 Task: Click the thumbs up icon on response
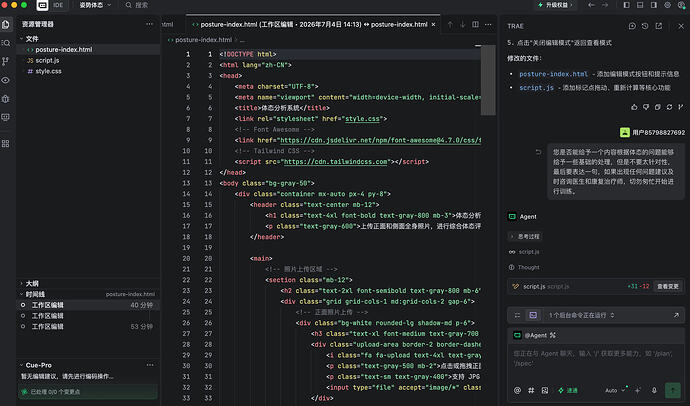634,107
